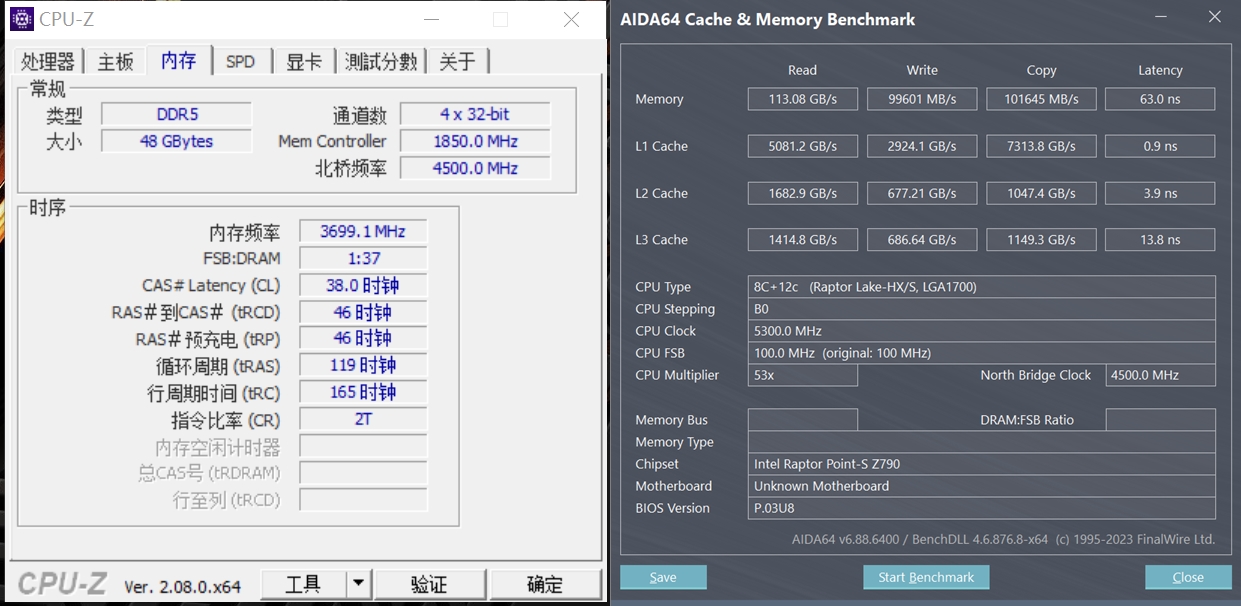Click the 北桥频率 4500.0 MHz value in CPU-Z
The height and width of the screenshot is (606, 1241).
(x=475, y=168)
